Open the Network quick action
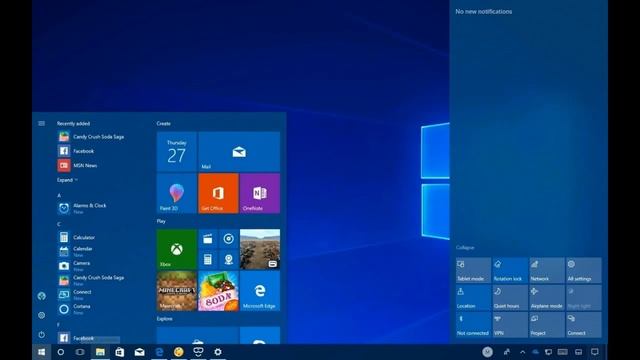640x360 pixels. coord(547,270)
